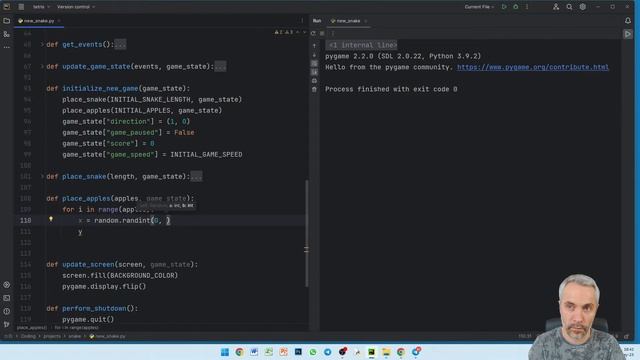Click the Coding breadcrumb in navigation bar

28,336
